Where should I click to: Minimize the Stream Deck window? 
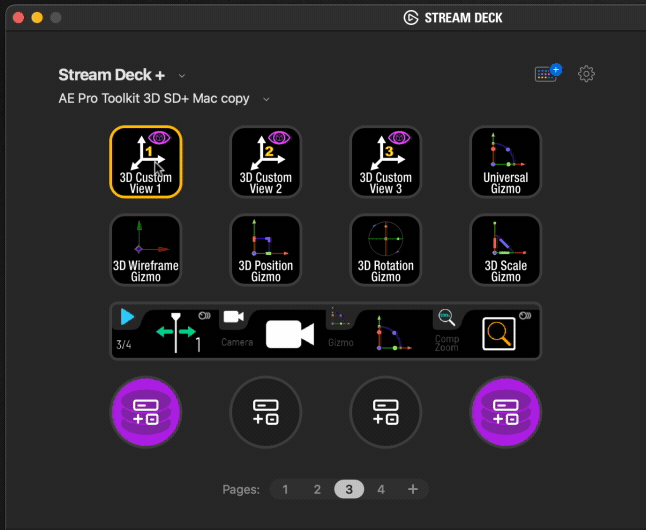tap(37, 17)
